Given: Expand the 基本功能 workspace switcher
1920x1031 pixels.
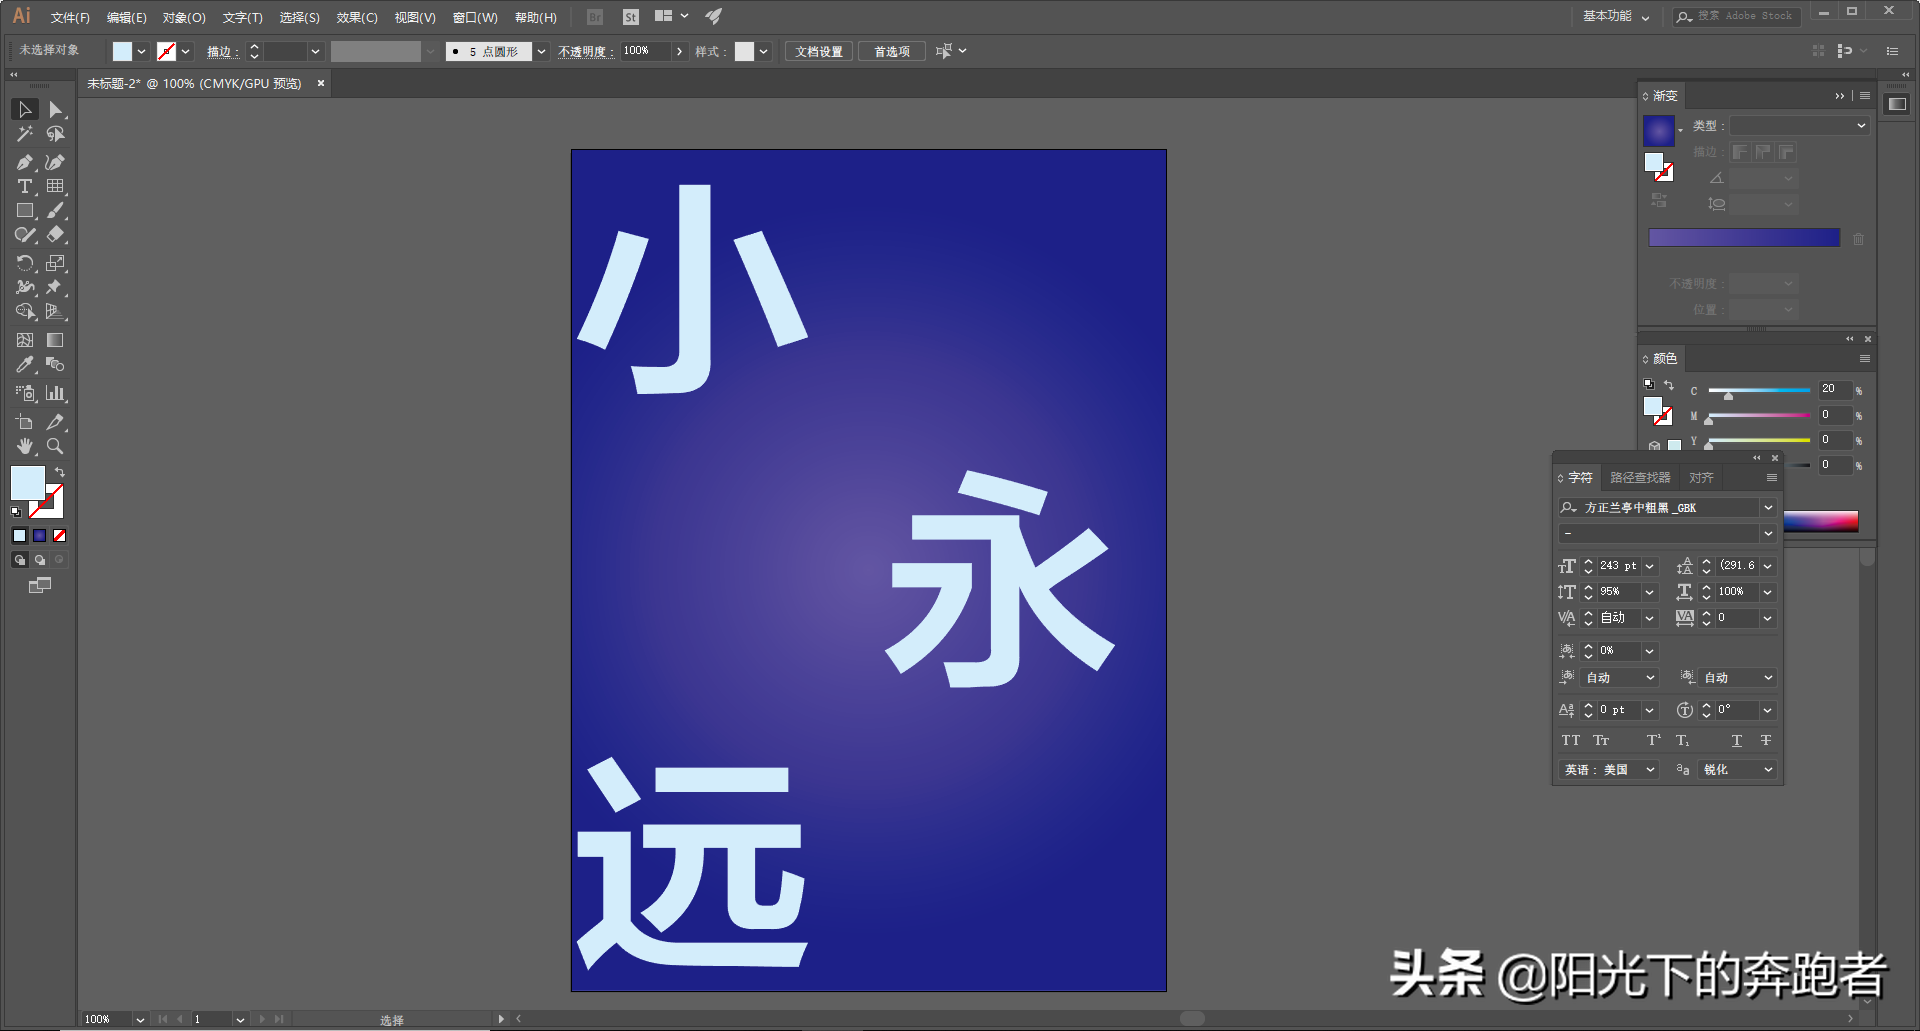Looking at the screenshot, I should pos(1616,16).
